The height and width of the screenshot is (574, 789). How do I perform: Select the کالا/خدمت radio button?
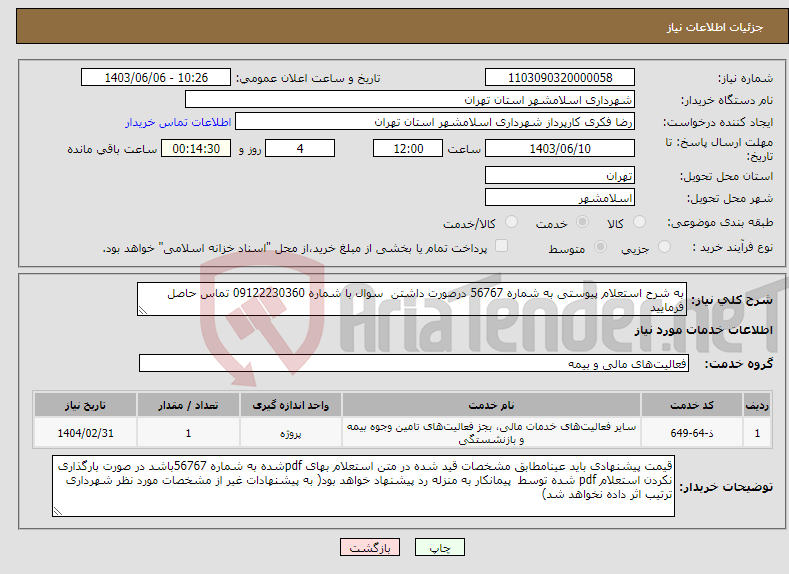(511, 222)
